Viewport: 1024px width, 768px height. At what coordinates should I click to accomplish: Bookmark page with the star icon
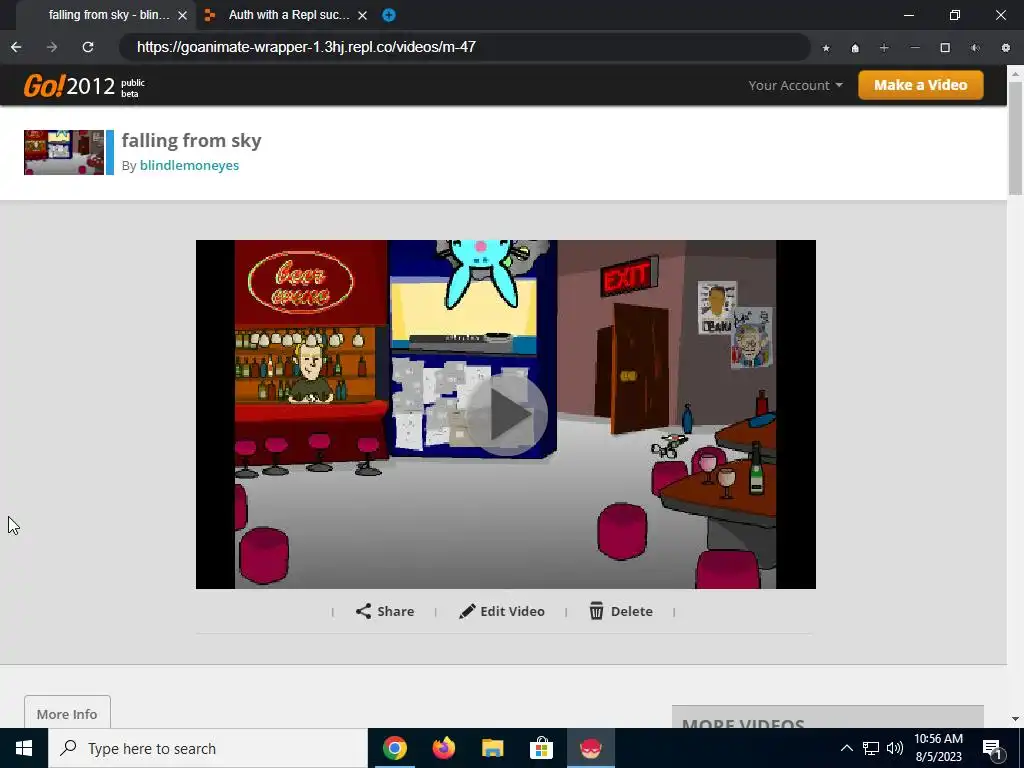(826, 48)
